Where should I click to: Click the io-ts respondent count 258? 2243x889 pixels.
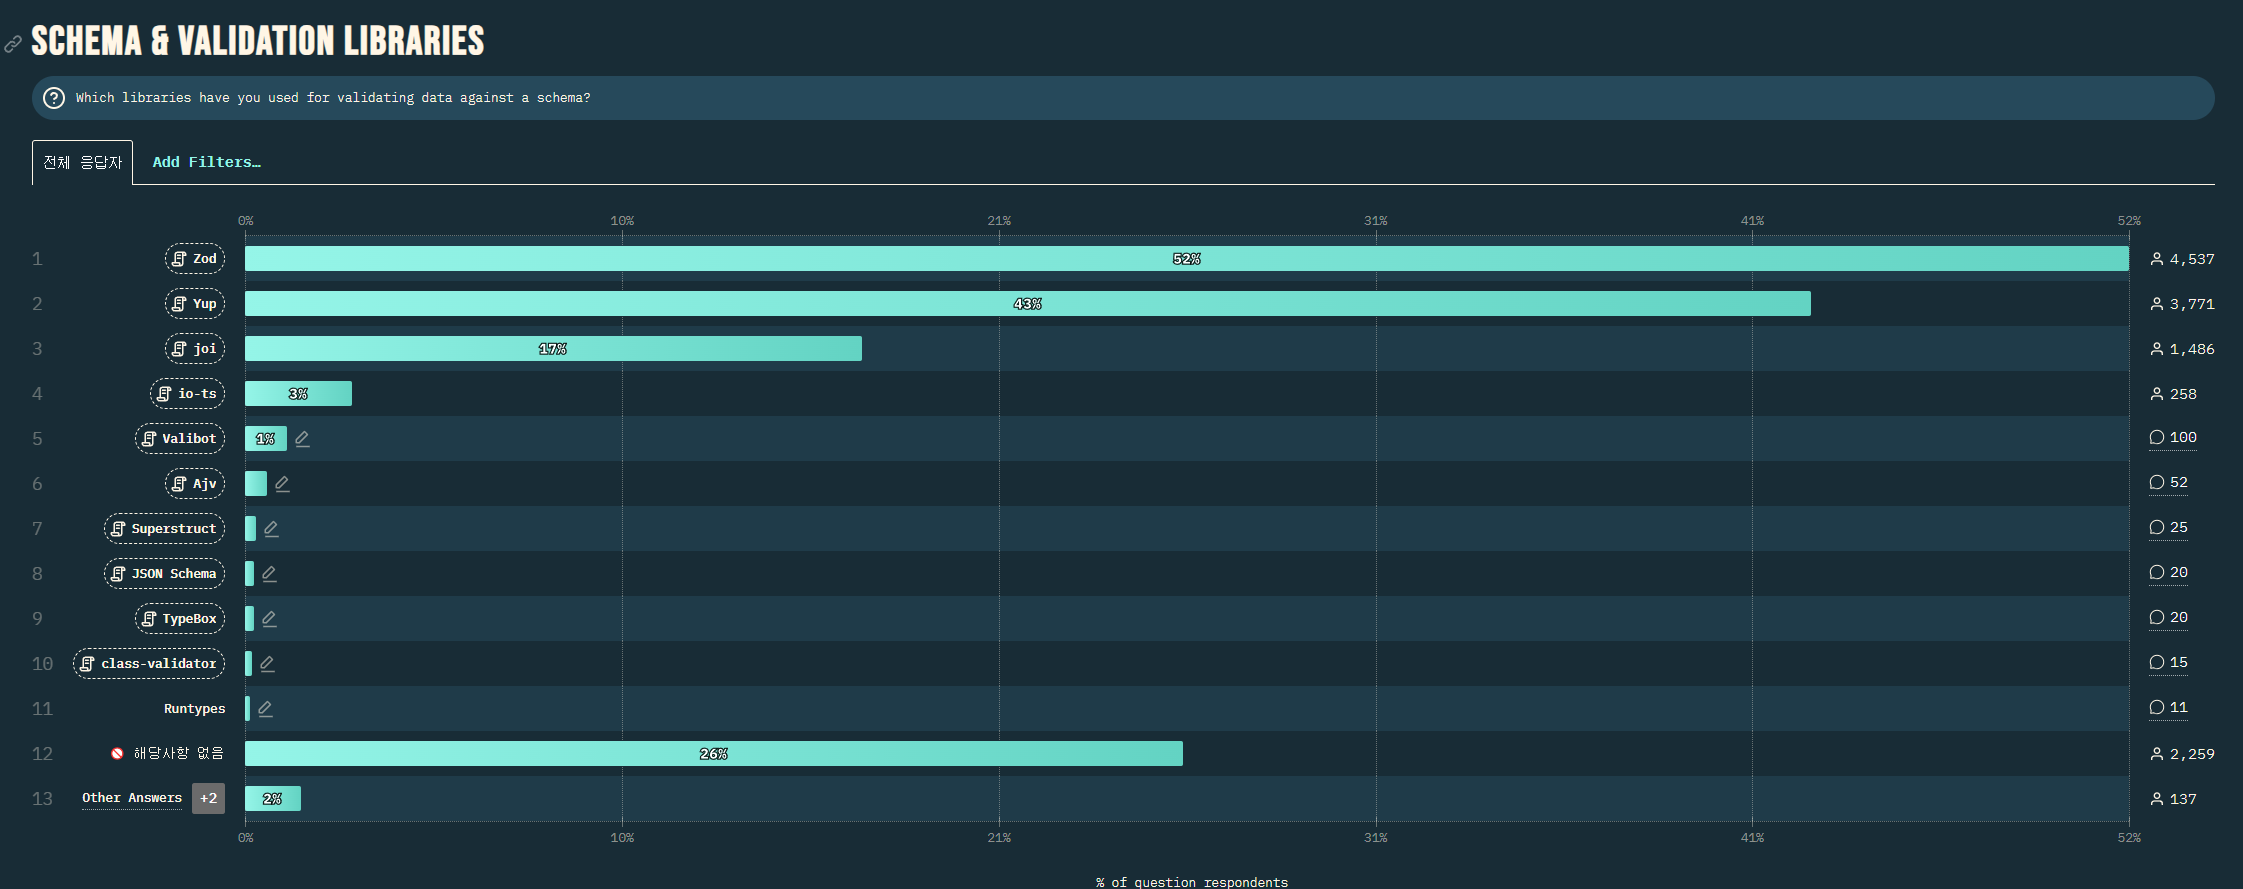2174,394
